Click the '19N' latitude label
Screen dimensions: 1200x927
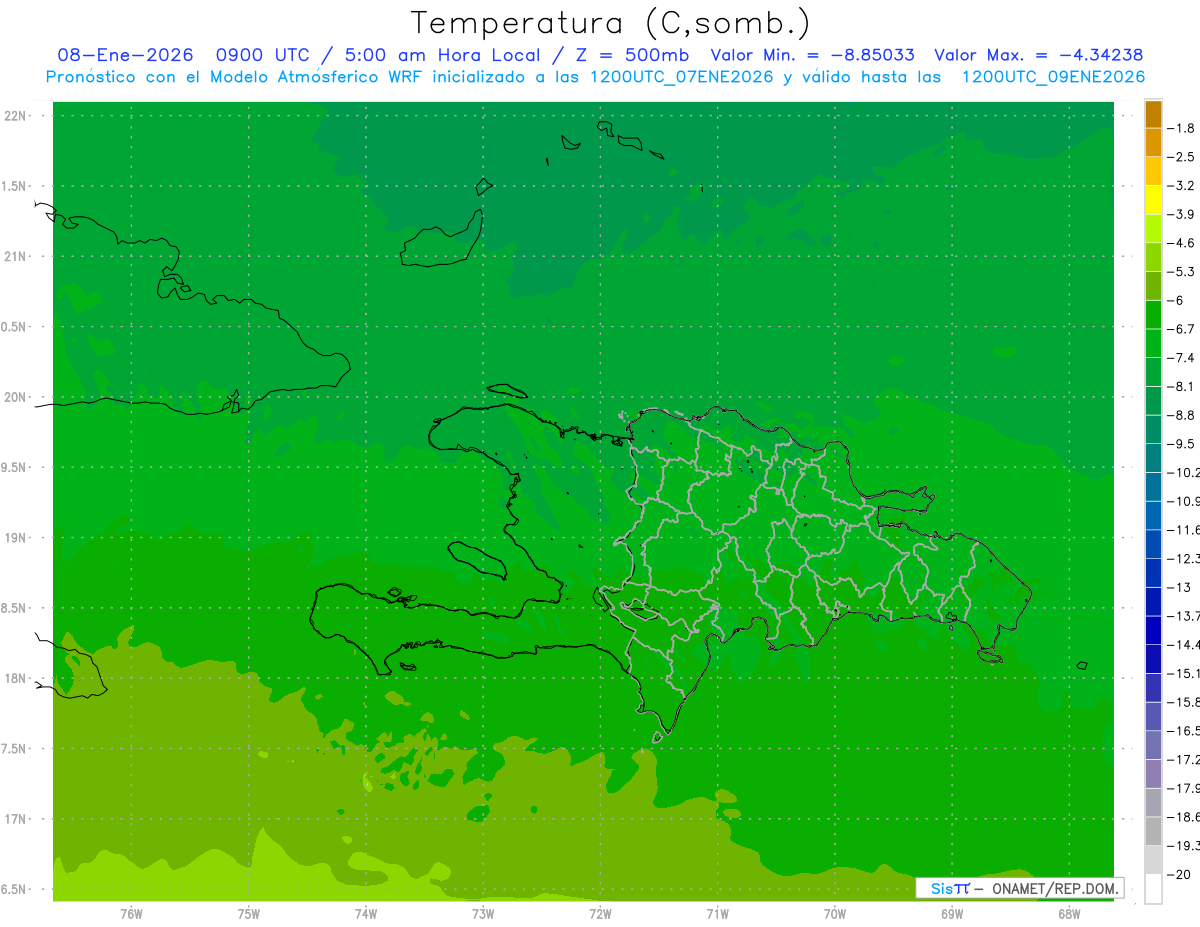click(x=16, y=538)
